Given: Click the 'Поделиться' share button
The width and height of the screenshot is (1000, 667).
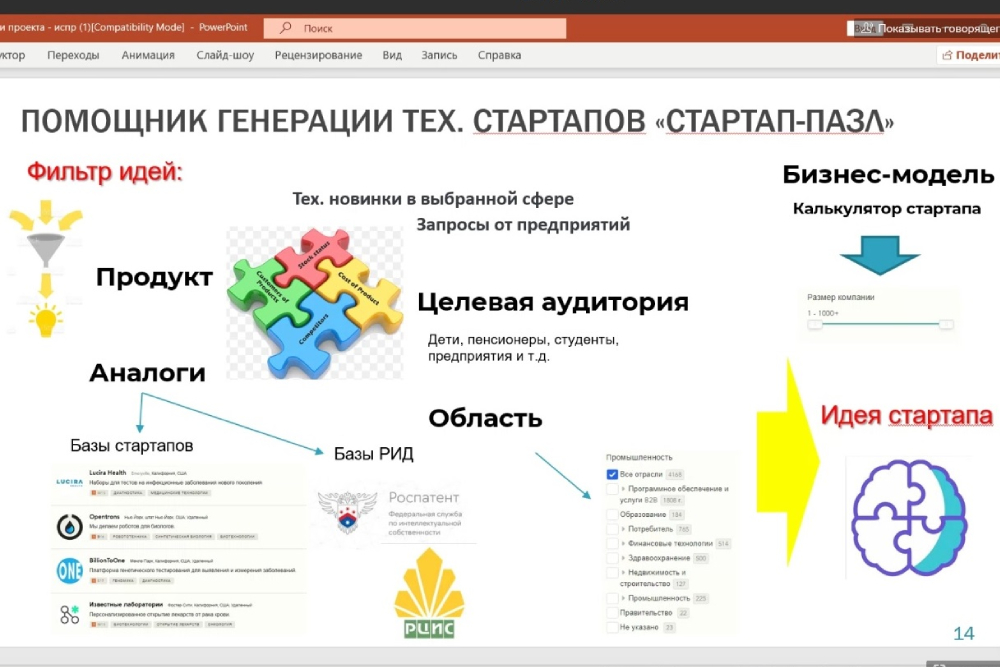Looking at the screenshot, I should click(970, 55).
